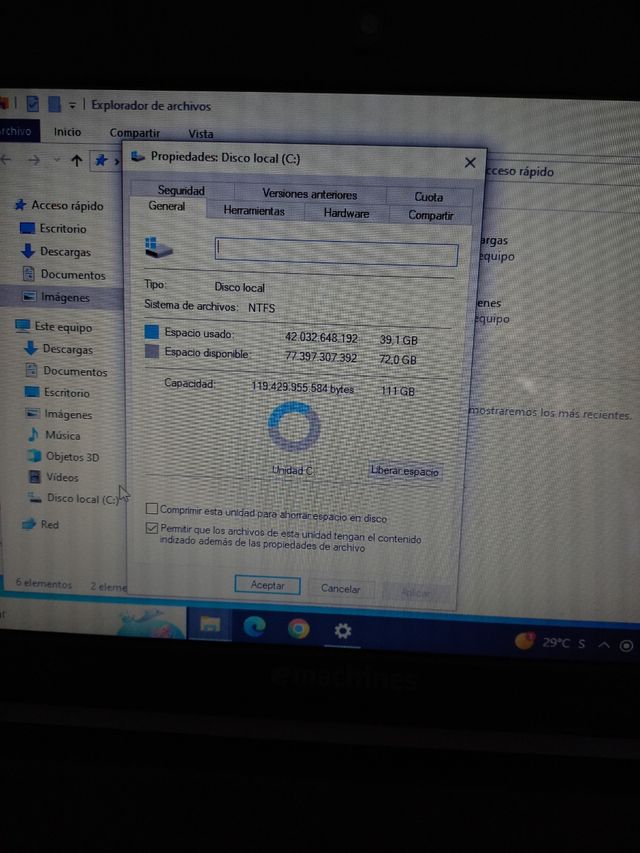Open the Vista ribbon tab

pos(201,134)
